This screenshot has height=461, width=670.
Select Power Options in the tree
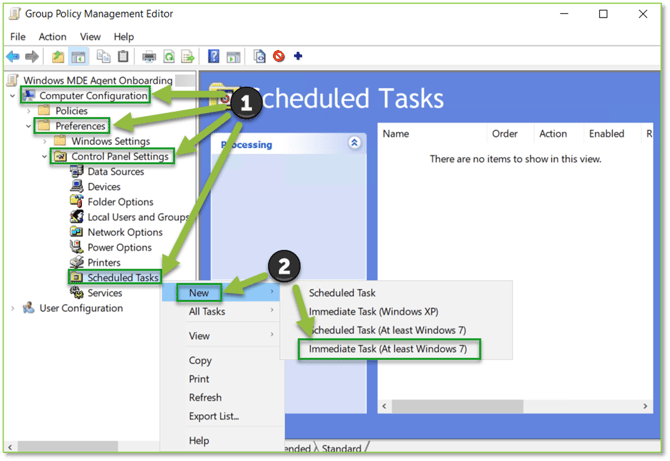point(119,247)
